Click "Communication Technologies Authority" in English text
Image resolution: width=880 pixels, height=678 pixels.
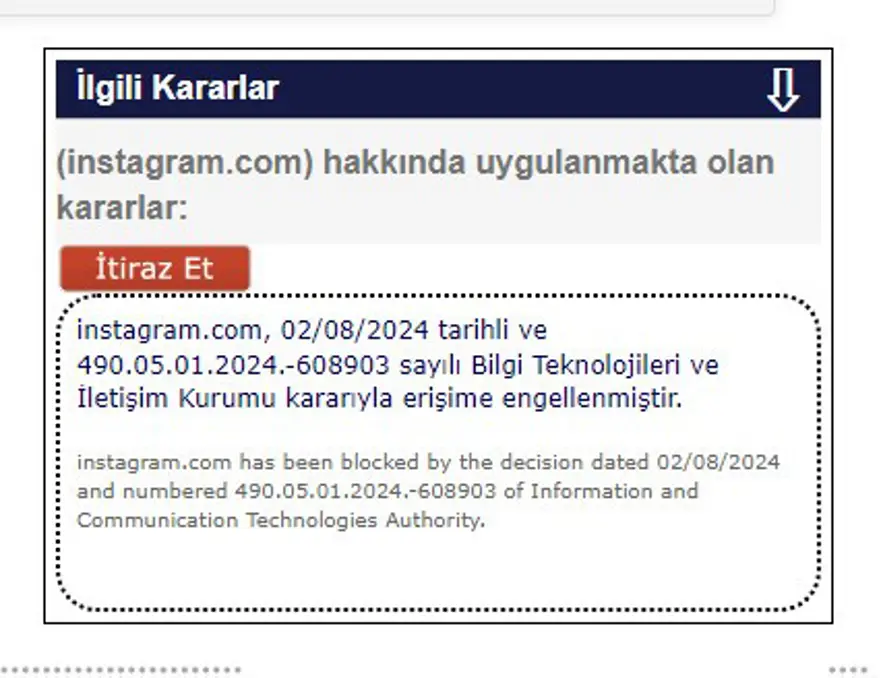tap(281, 520)
